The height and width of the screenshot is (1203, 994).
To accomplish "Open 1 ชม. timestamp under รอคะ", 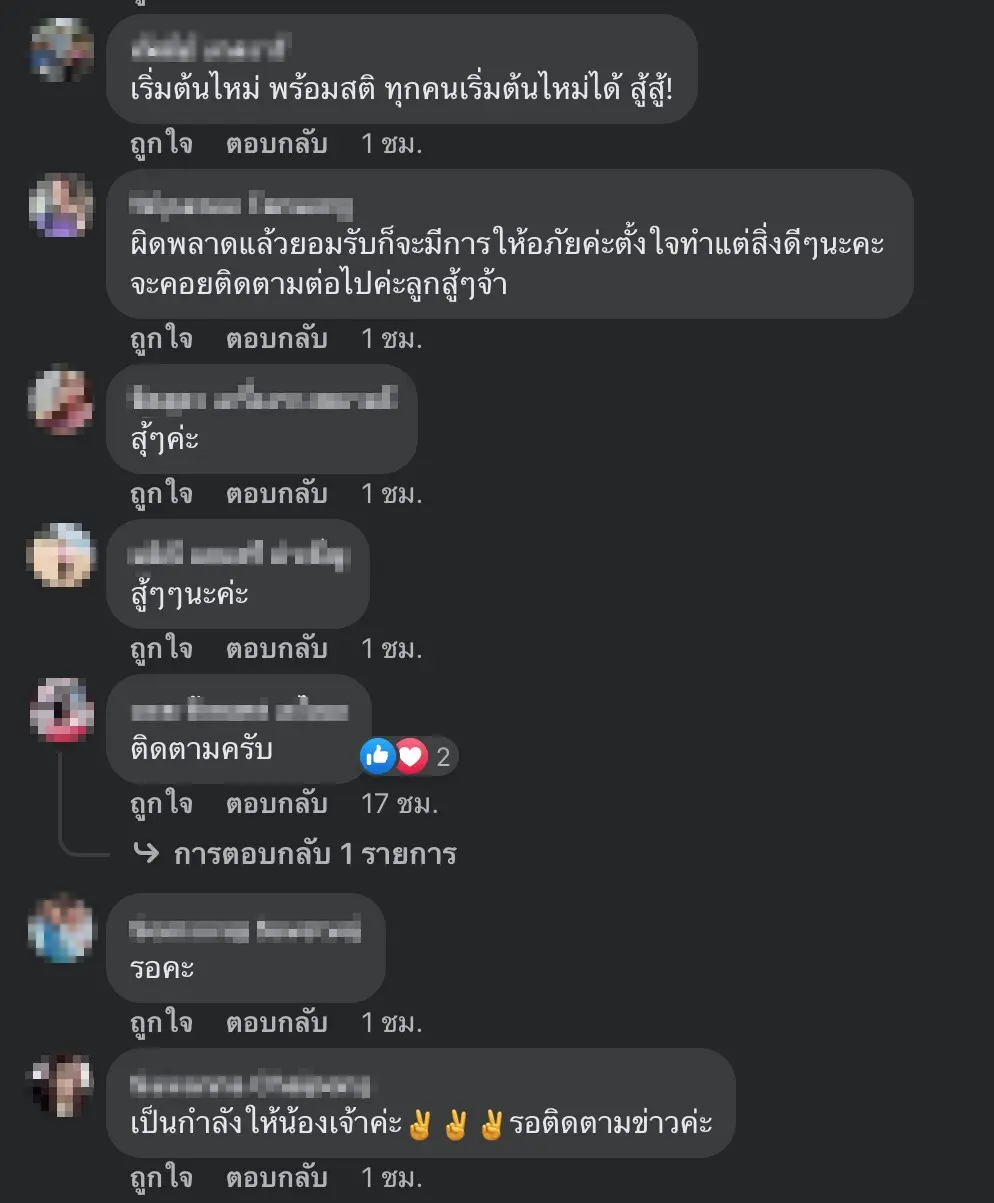I will (x=392, y=1023).
